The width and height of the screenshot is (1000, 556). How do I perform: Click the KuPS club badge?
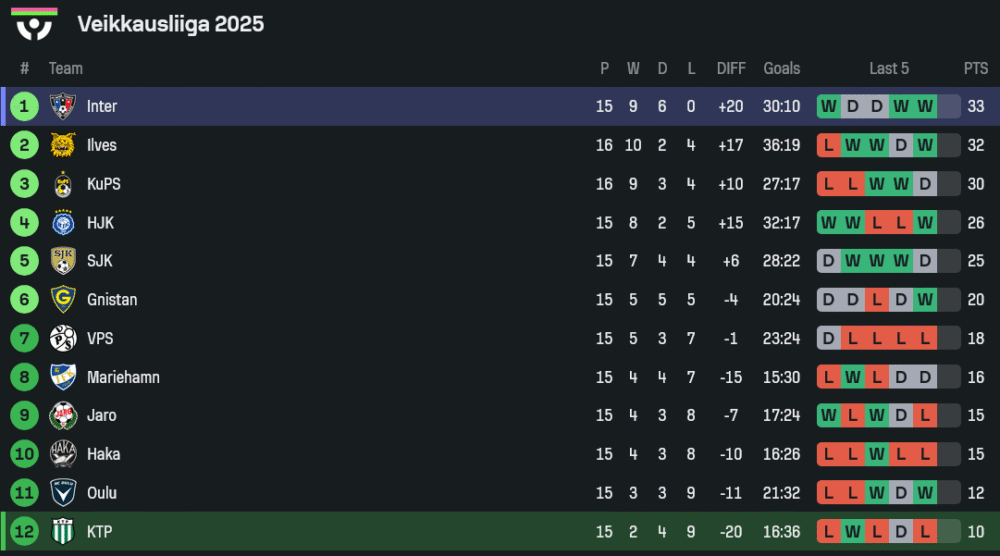point(63,184)
